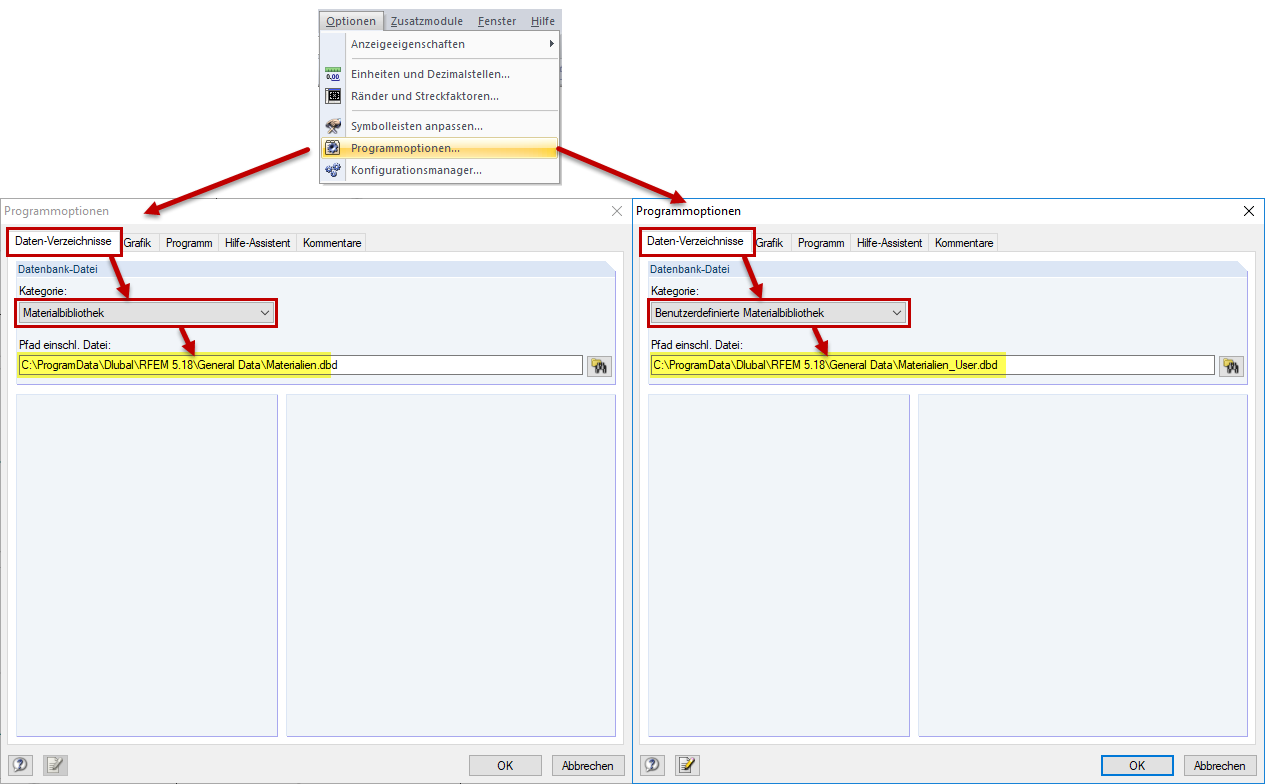The height and width of the screenshot is (784, 1278).
Task: Choose Ränder und Streckfaktoren entry
Action: pyautogui.click(x=440, y=96)
